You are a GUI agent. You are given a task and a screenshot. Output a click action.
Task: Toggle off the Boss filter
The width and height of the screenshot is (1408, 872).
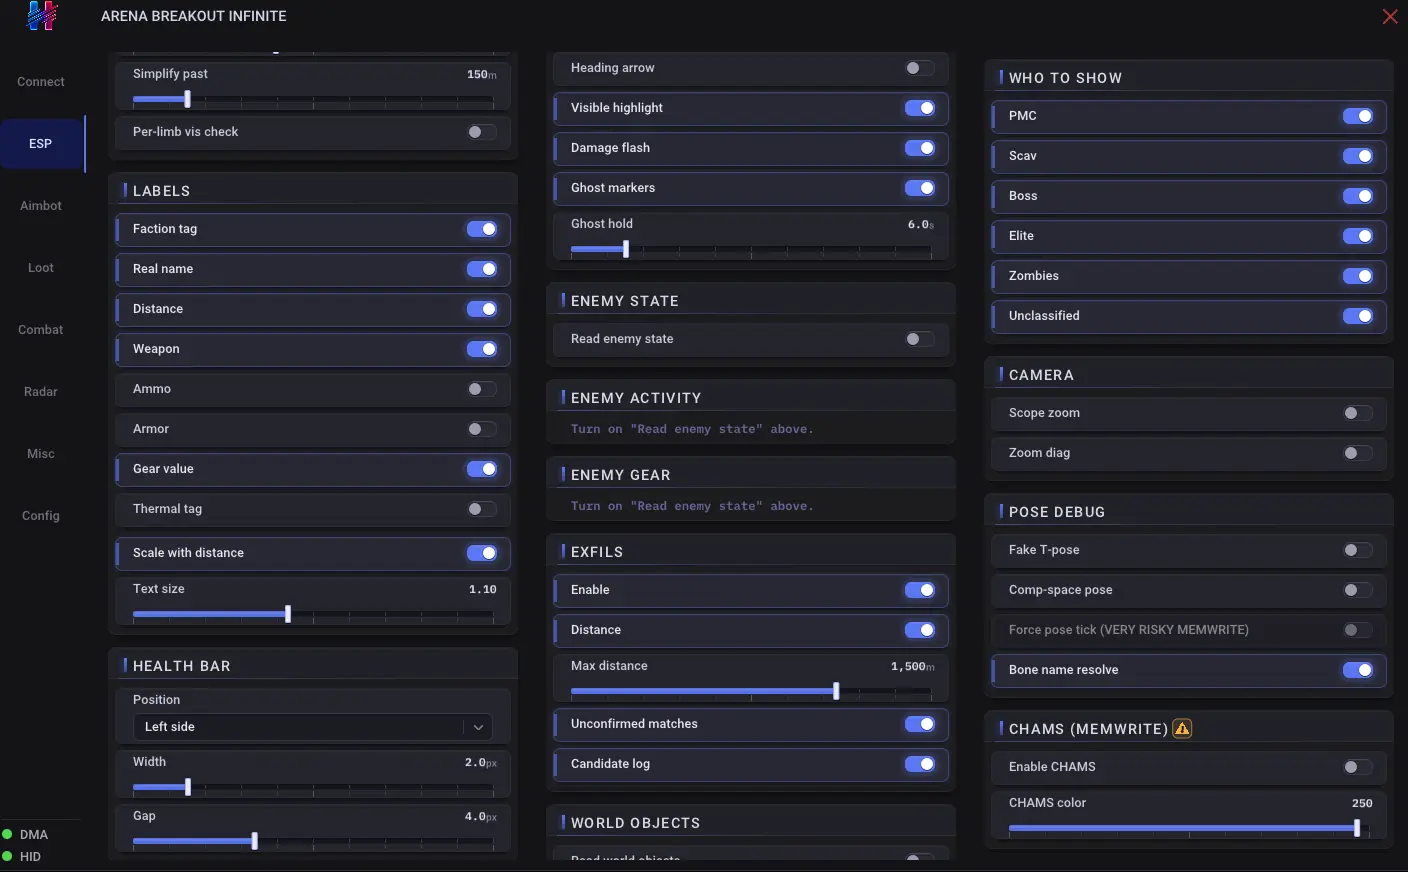pyautogui.click(x=1358, y=196)
